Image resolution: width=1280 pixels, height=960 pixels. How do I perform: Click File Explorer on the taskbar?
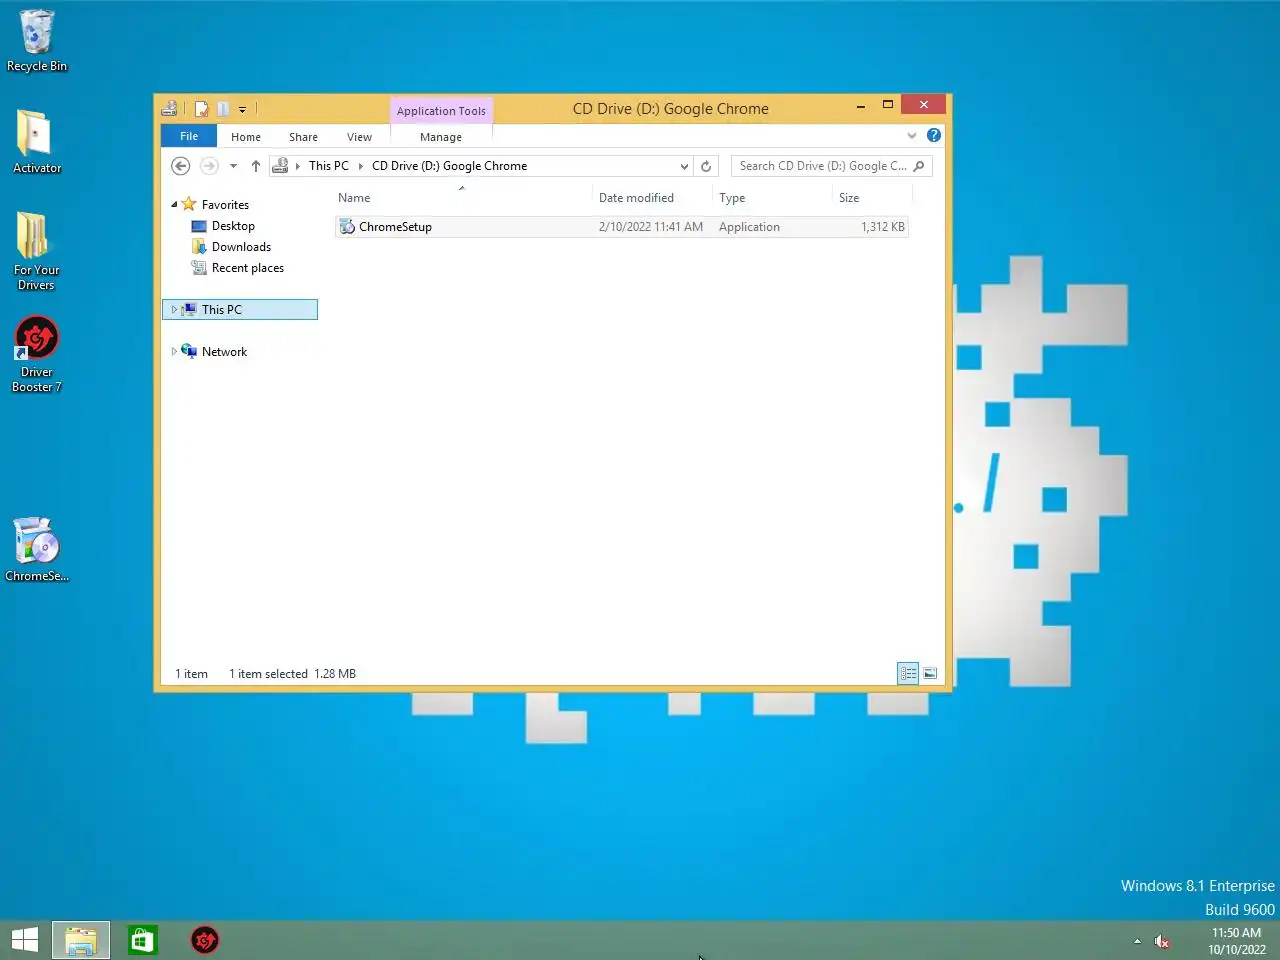pyautogui.click(x=81, y=940)
